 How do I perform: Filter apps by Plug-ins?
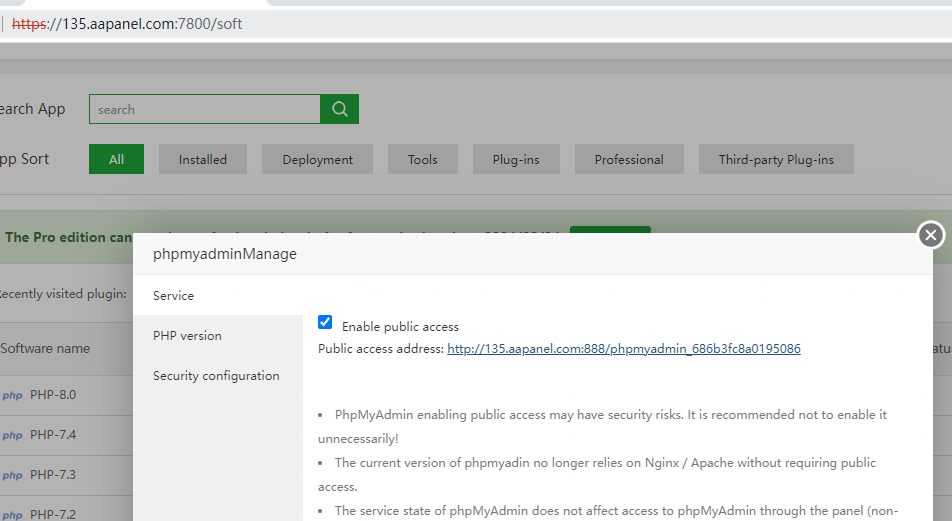pyautogui.click(x=516, y=159)
